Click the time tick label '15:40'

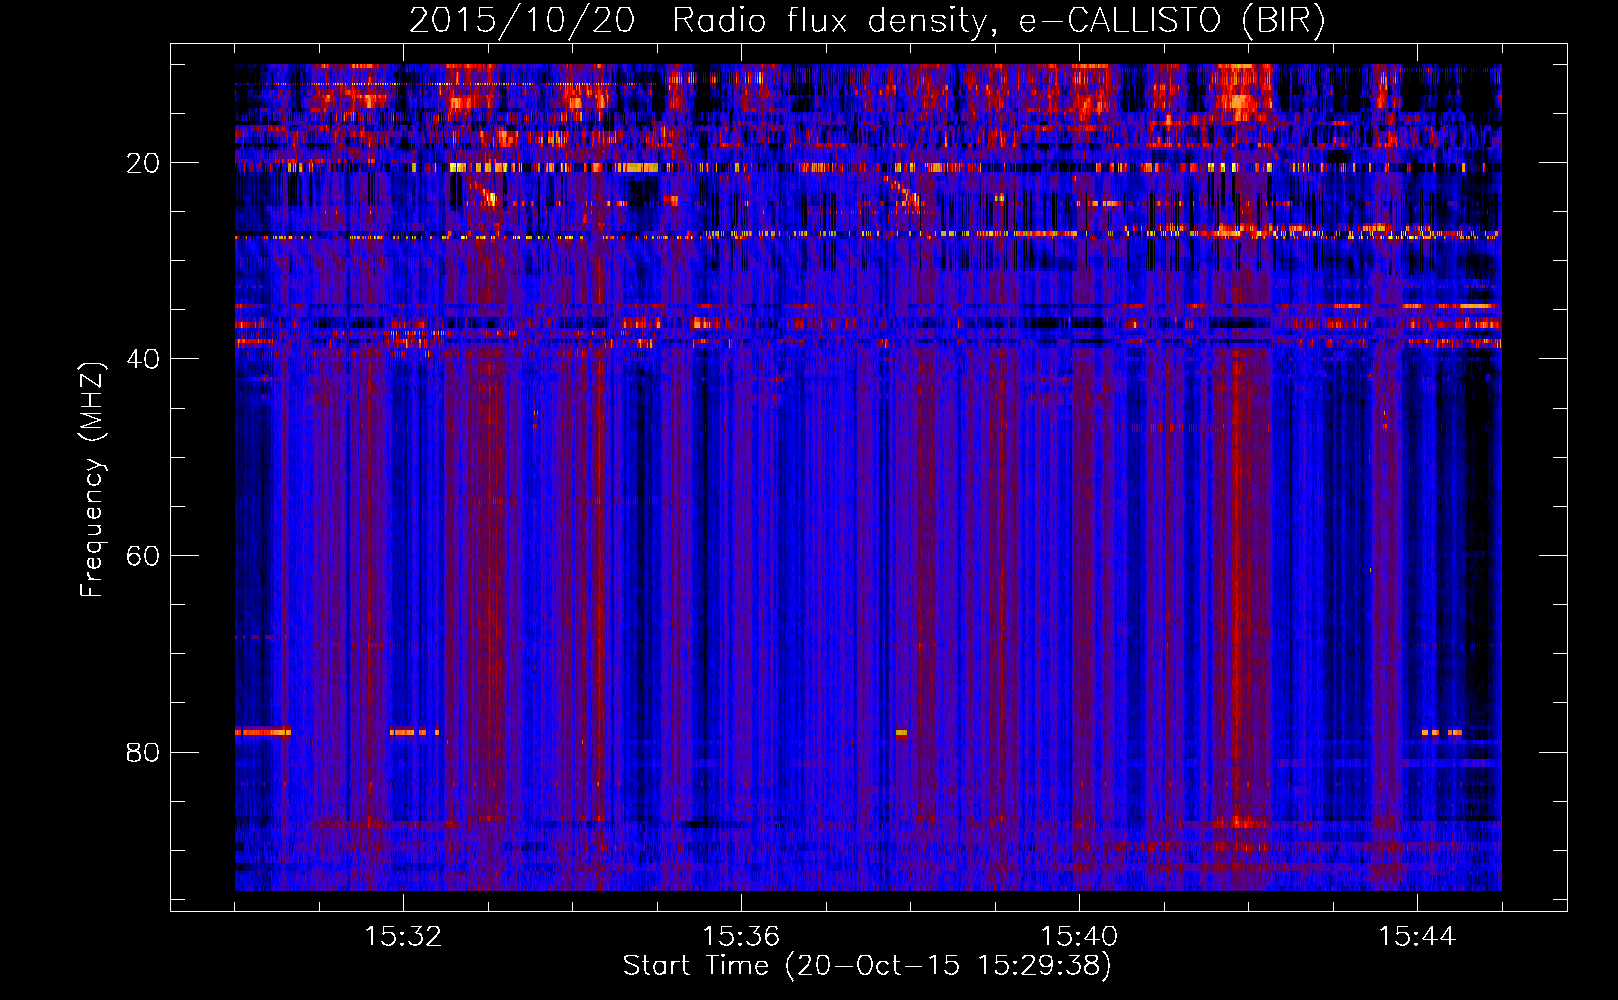pos(1079,937)
